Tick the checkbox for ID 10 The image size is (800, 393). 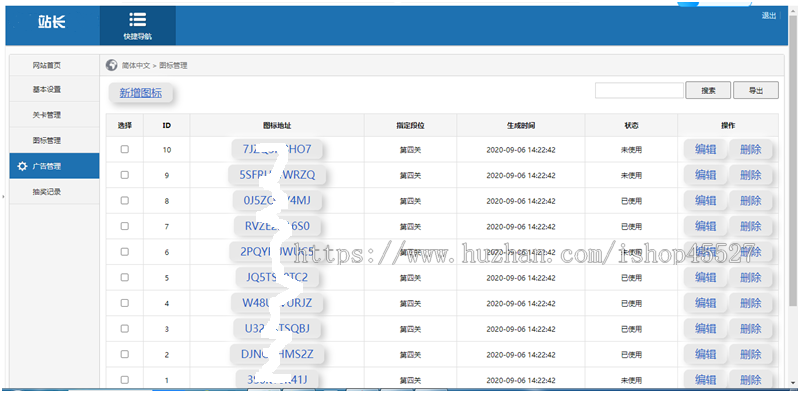click(x=124, y=150)
